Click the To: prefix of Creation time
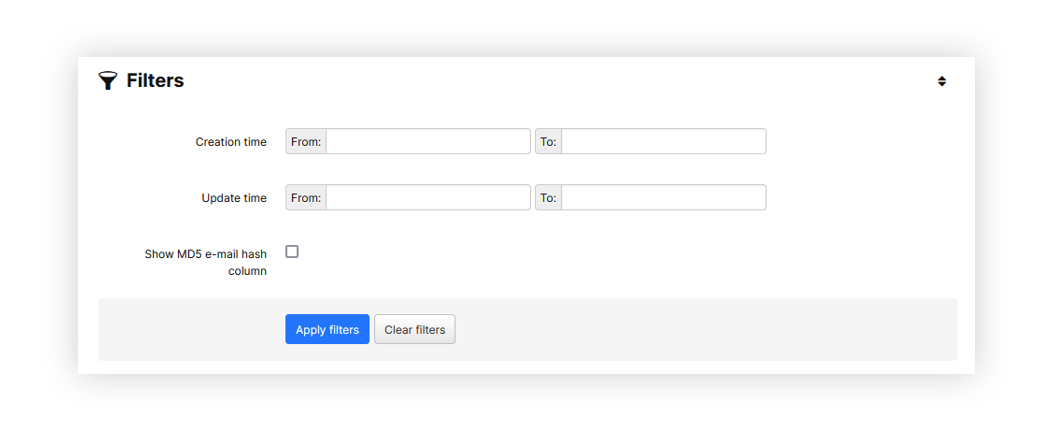1052x434 pixels. 548,142
